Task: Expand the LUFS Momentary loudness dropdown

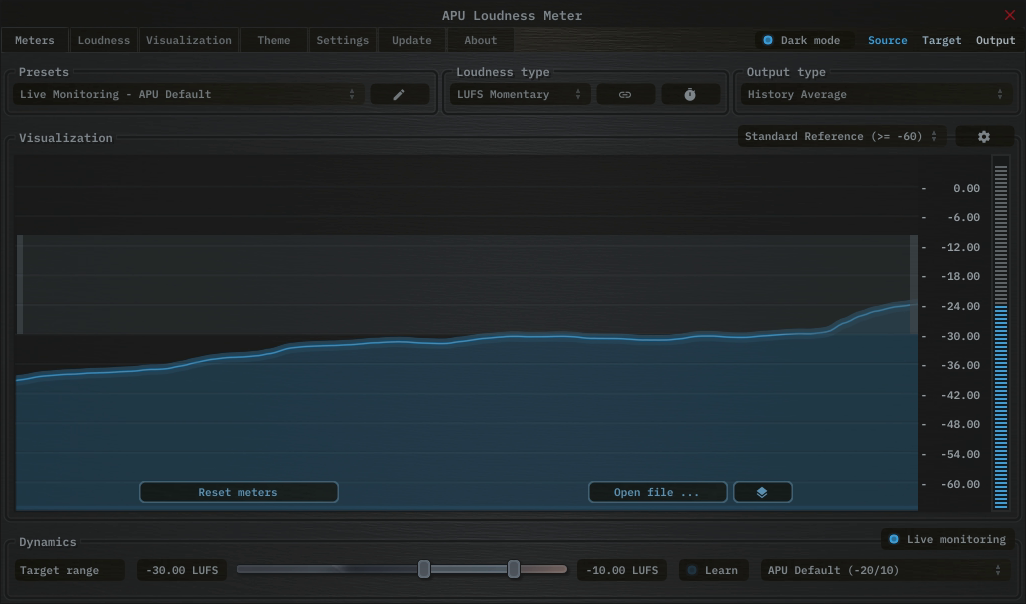Action: (x=519, y=94)
